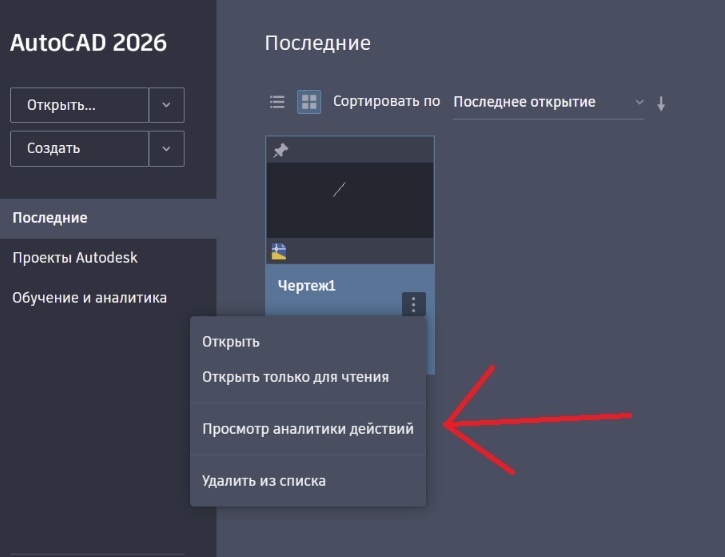725x557 pixels.
Task: Click the Открыть... button
Action: click(79, 105)
